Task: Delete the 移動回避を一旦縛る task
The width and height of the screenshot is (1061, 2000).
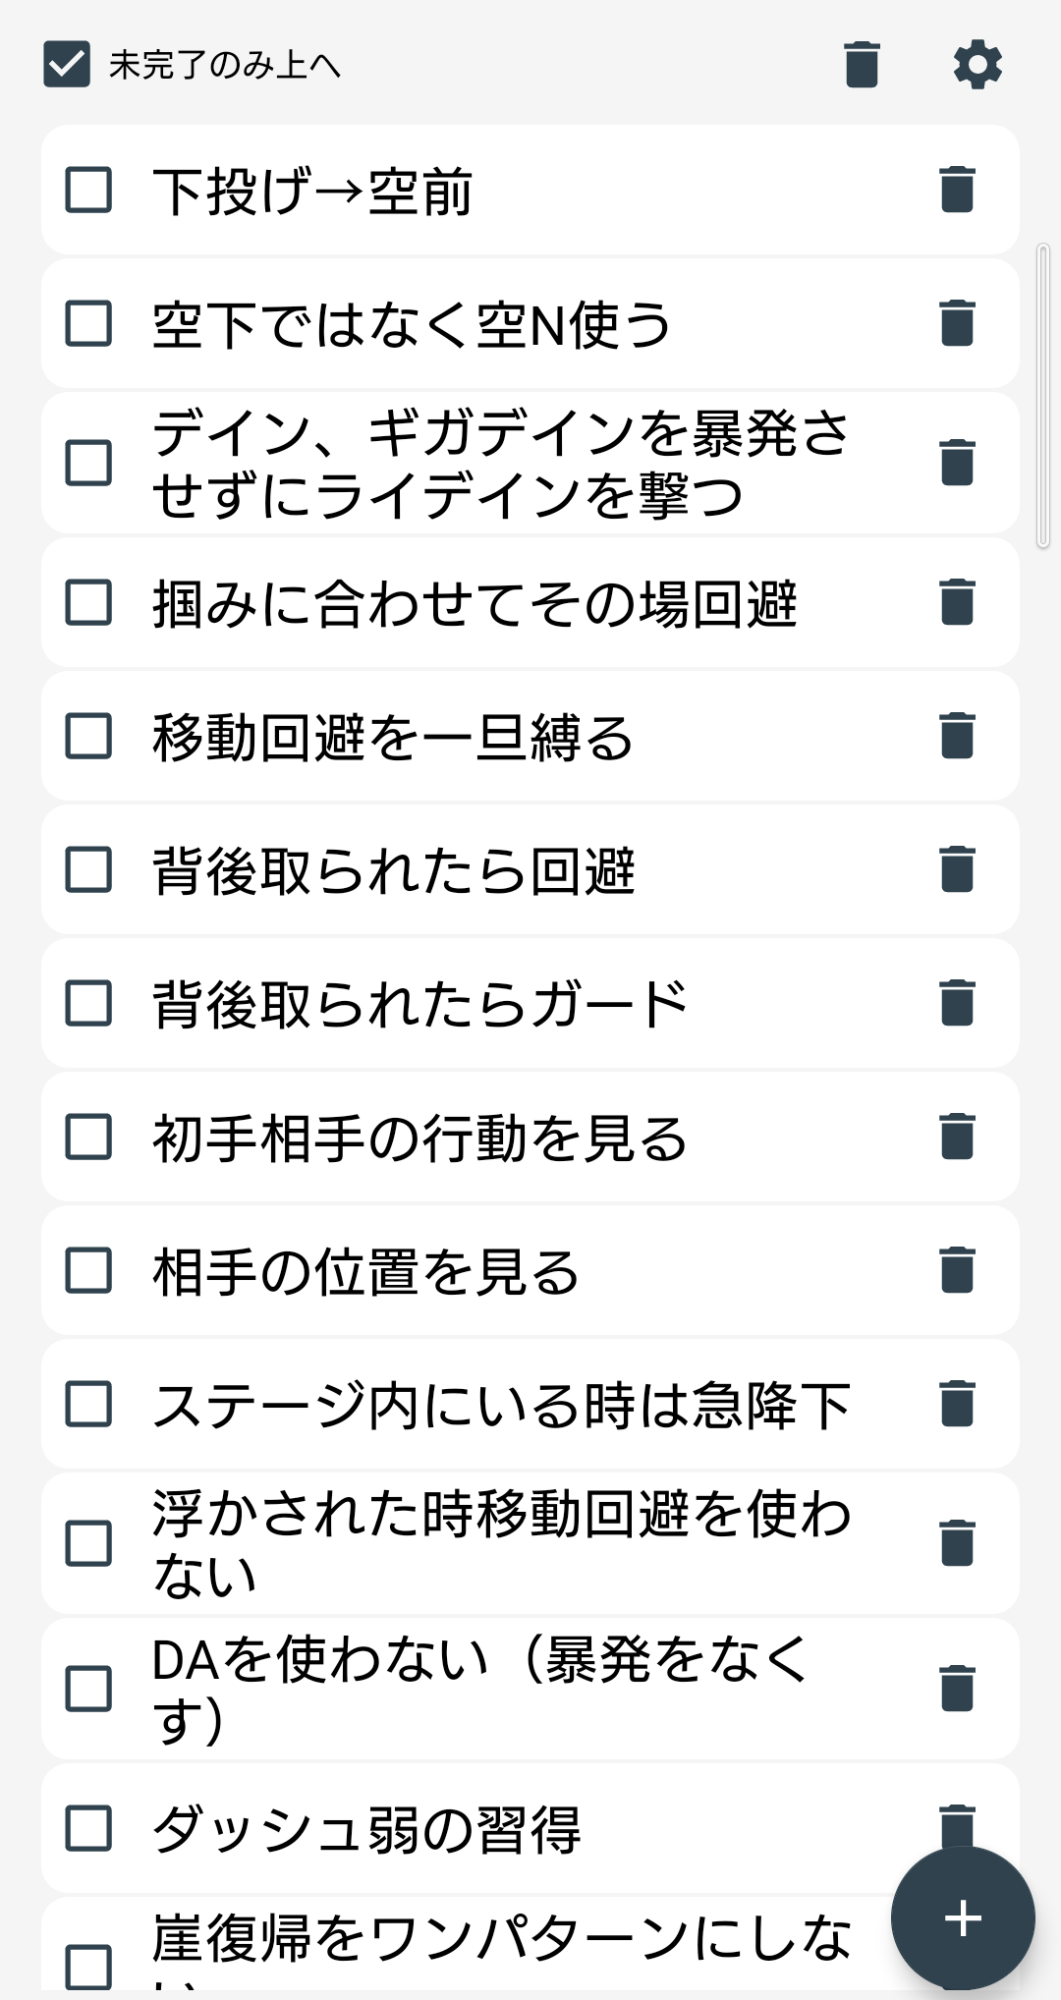Action: pos(957,736)
